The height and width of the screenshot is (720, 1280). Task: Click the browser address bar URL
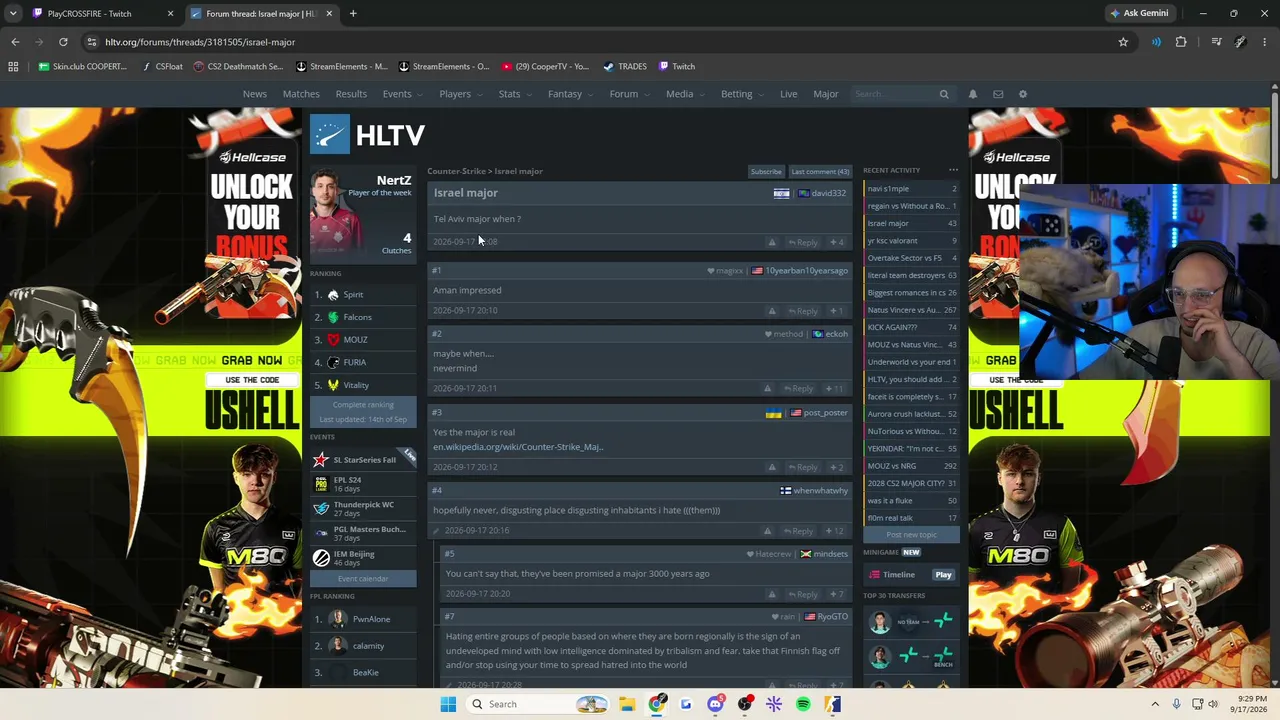pos(200,42)
